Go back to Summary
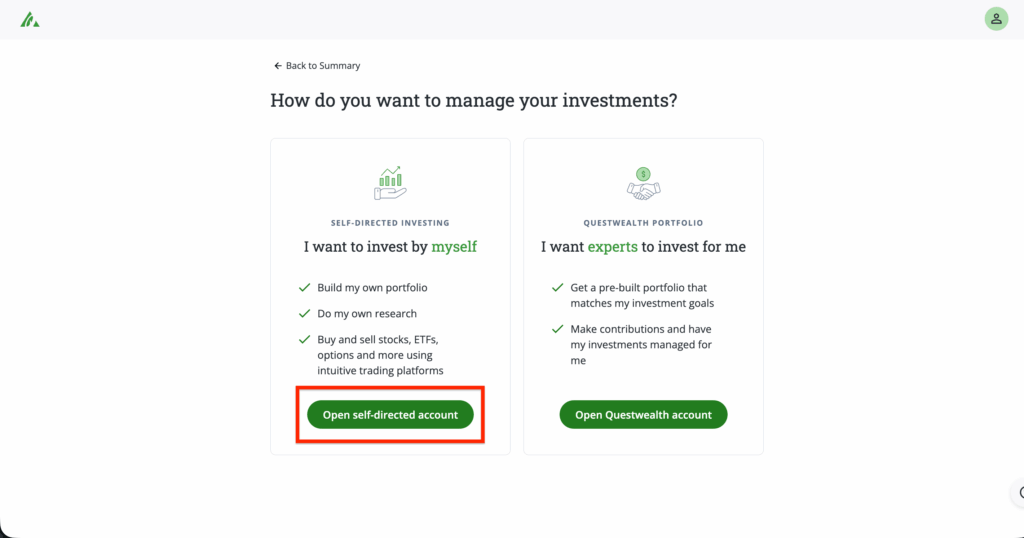The height and width of the screenshot is (538, 1024). coord(322,66)
